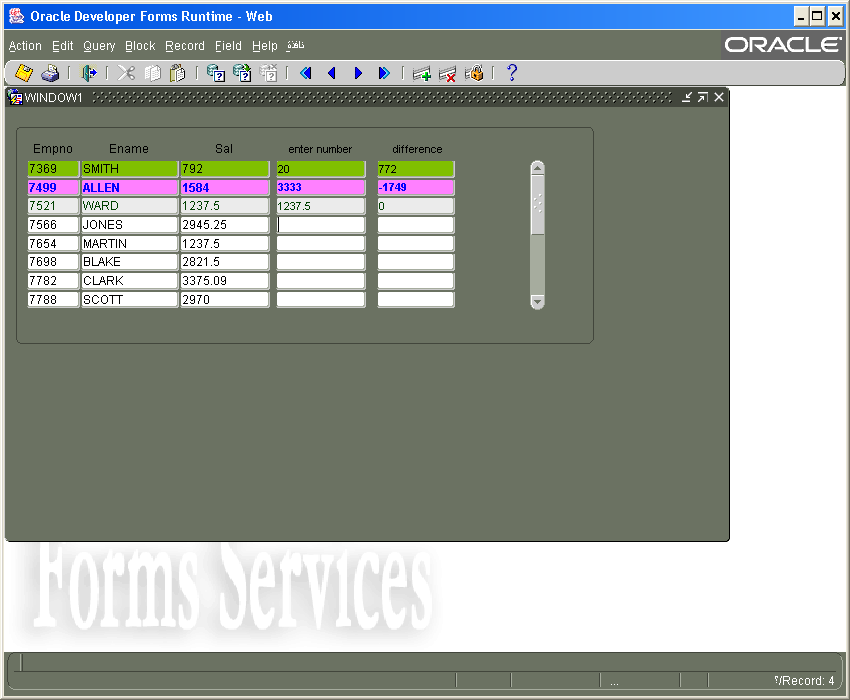Click the enter number value 20 for SMITH
The width and height of the screenshot is (850, 700).
pos(321,169)
